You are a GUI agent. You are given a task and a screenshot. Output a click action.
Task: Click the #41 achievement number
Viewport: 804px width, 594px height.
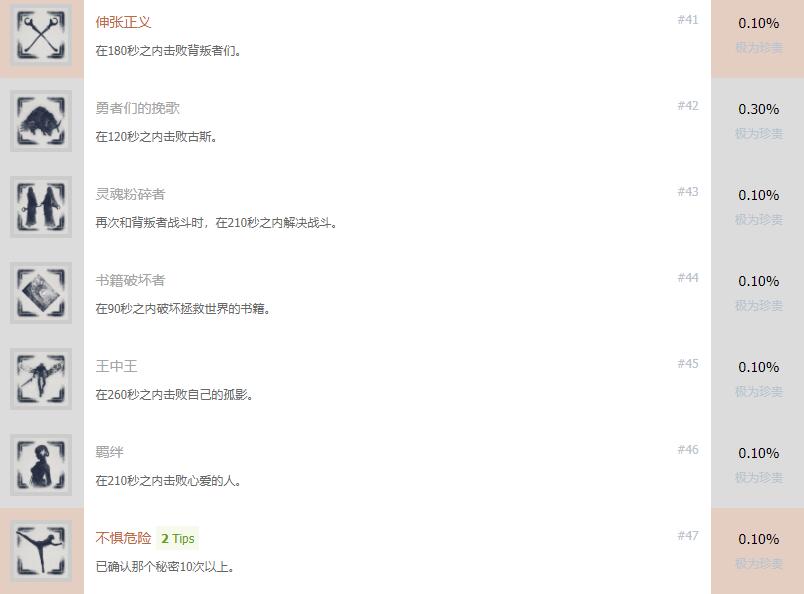[x=688, y=19]
